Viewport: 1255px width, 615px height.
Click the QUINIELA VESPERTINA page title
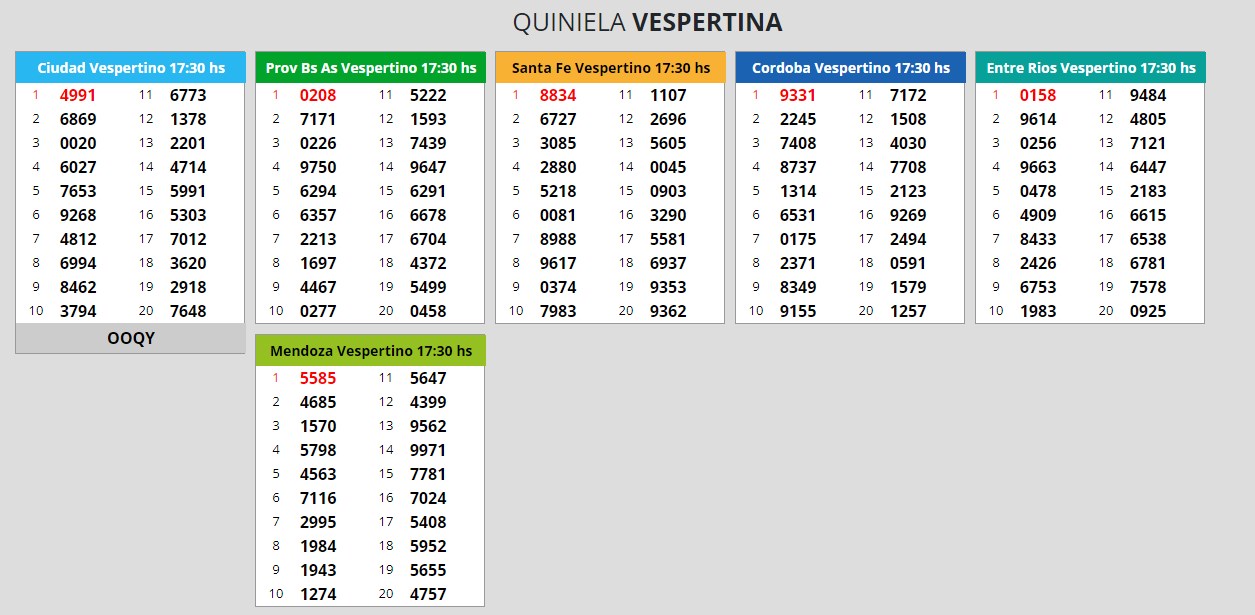click(x=647, y=22)
